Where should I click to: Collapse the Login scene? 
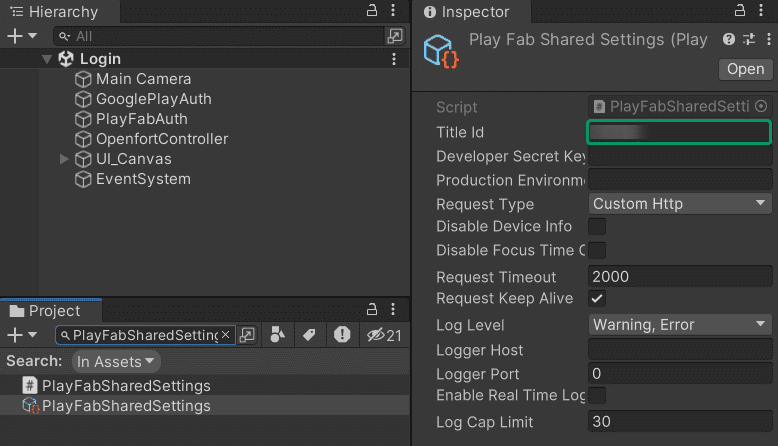click(47, 59)
